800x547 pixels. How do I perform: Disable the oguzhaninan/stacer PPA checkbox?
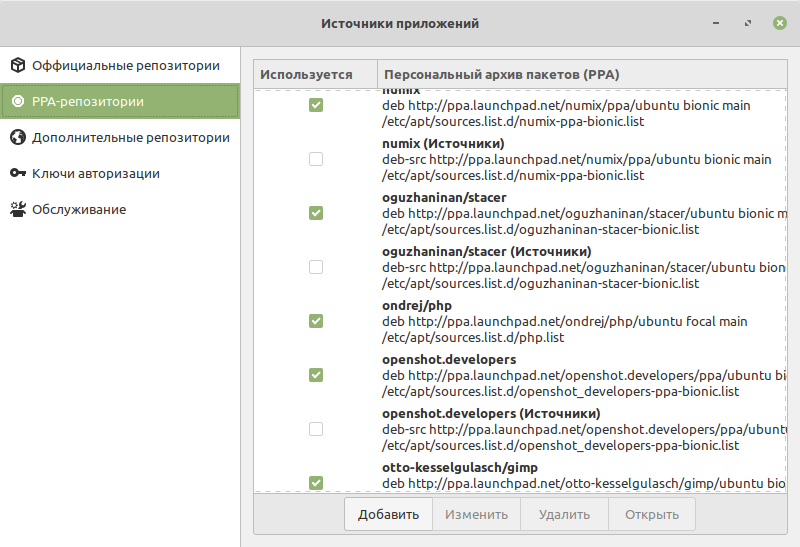click(x=316, y=213)
